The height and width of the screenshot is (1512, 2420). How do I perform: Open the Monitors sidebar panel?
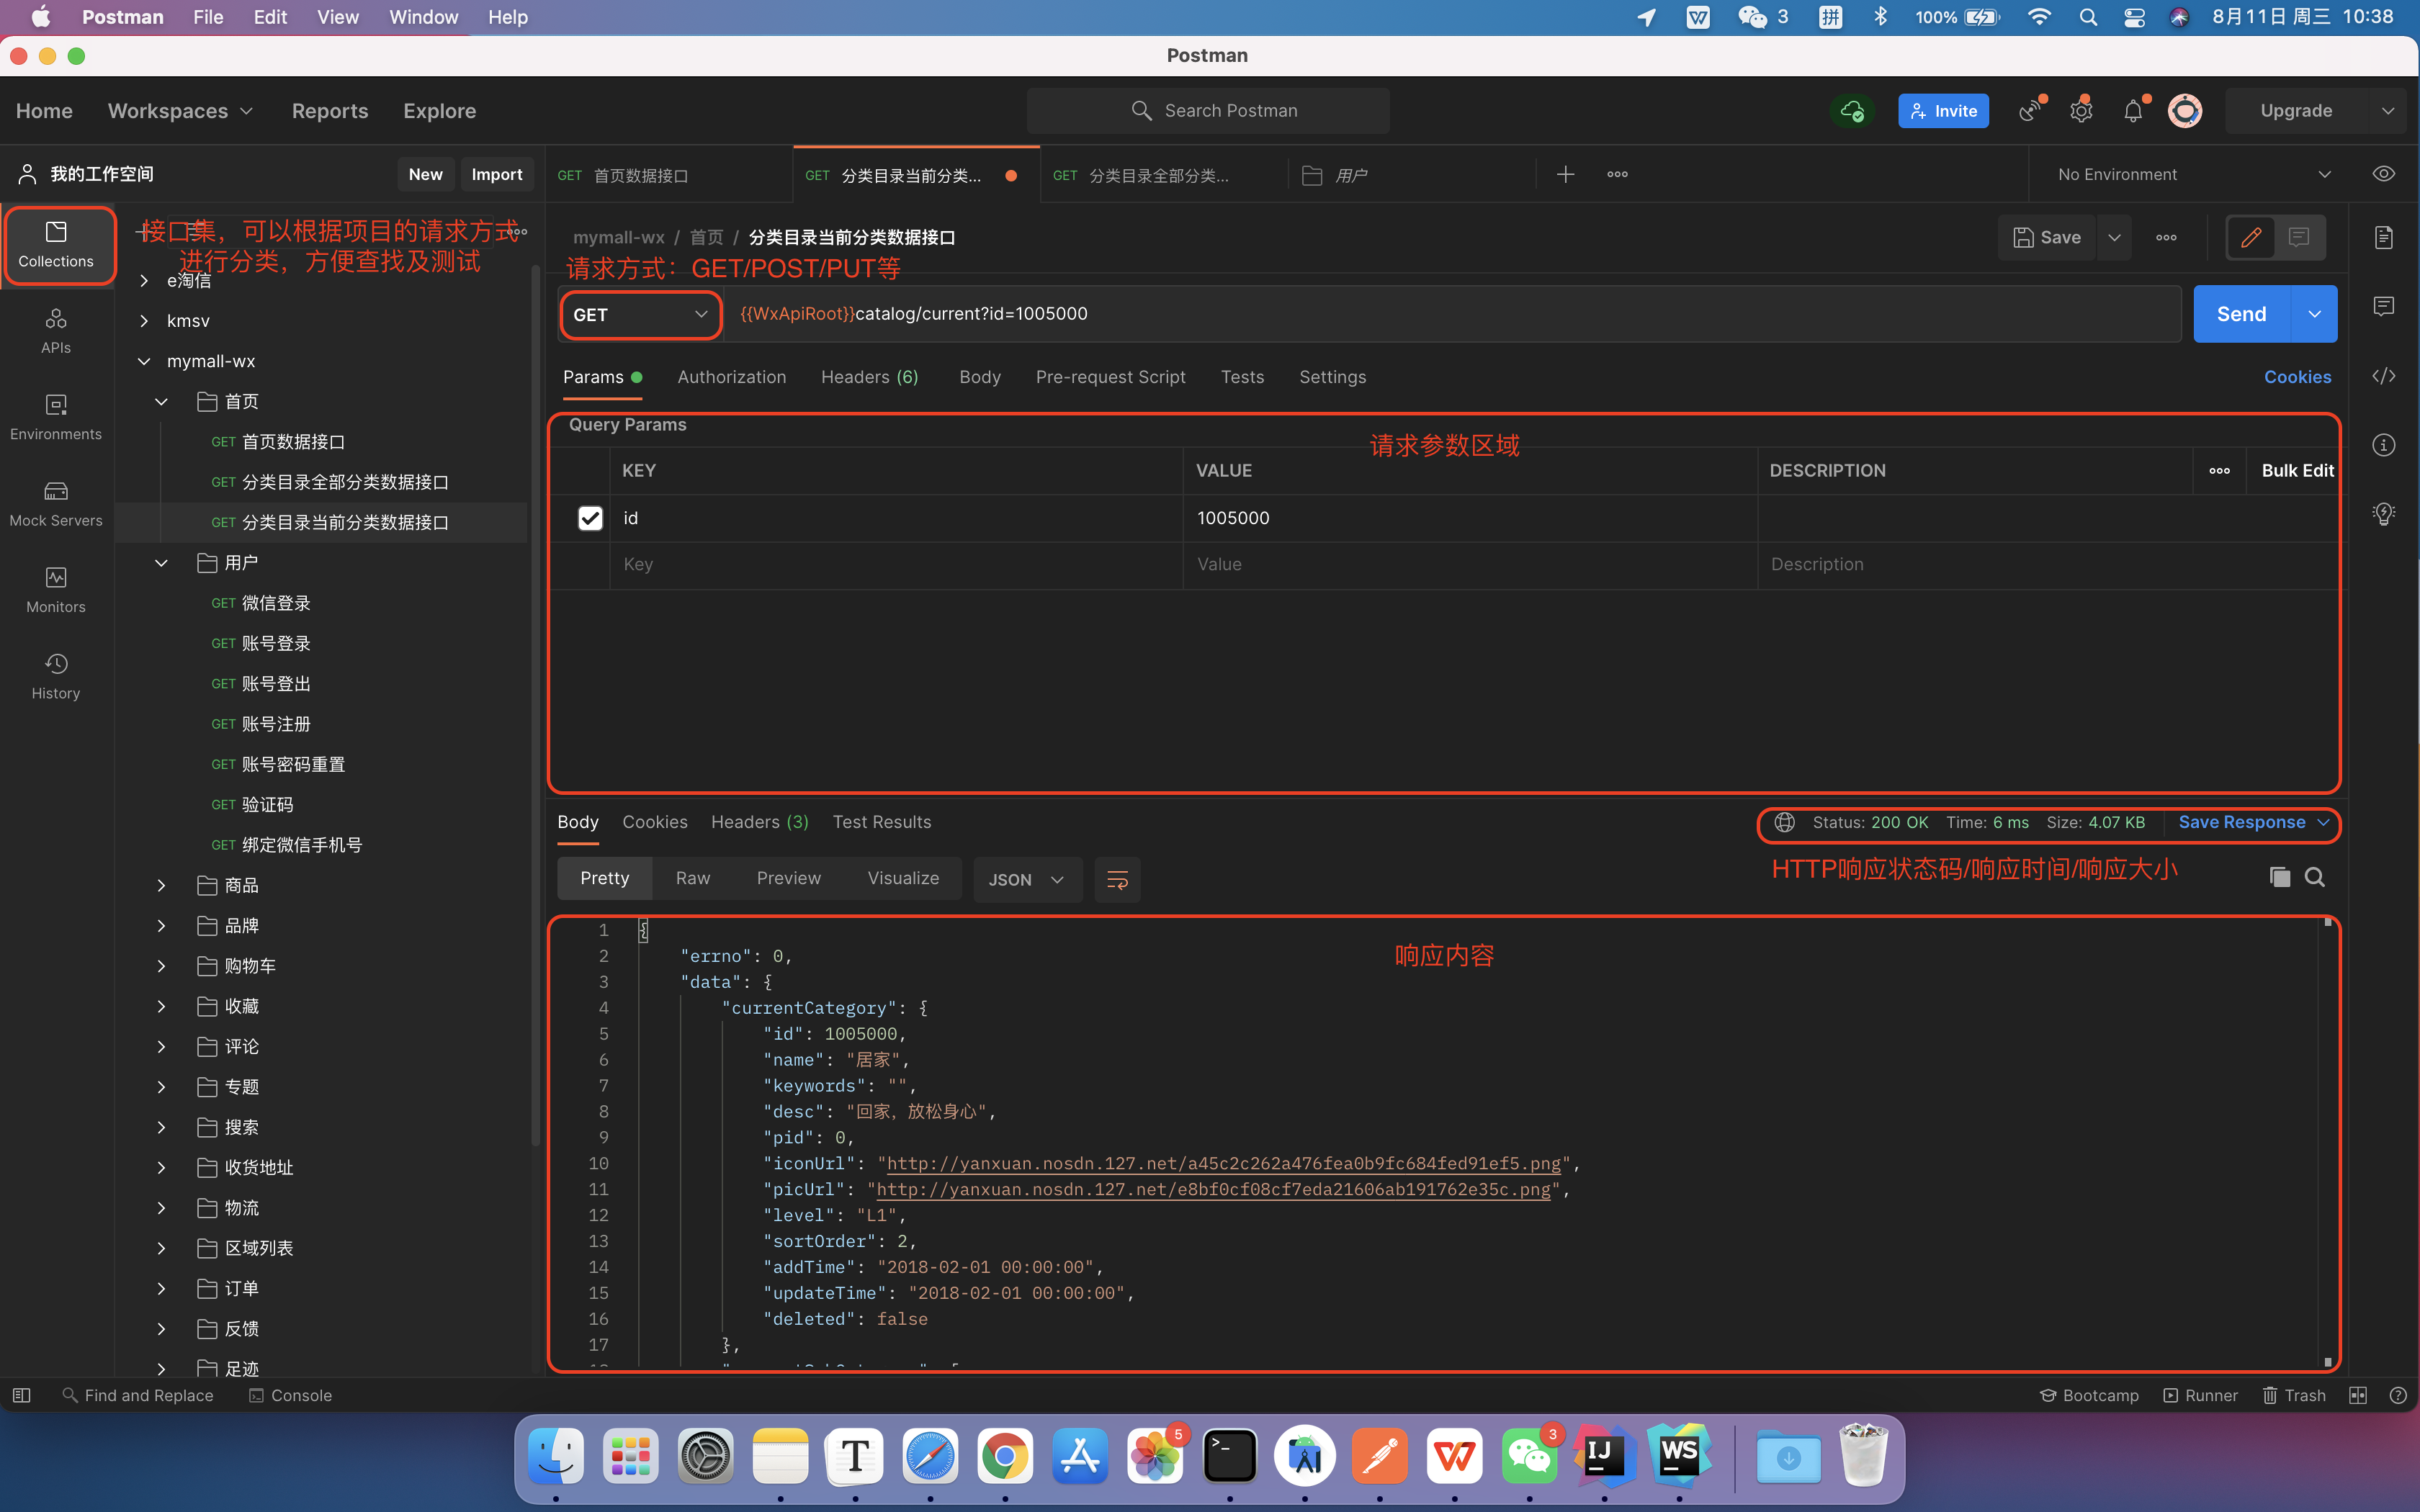click(x=56, y=590)
